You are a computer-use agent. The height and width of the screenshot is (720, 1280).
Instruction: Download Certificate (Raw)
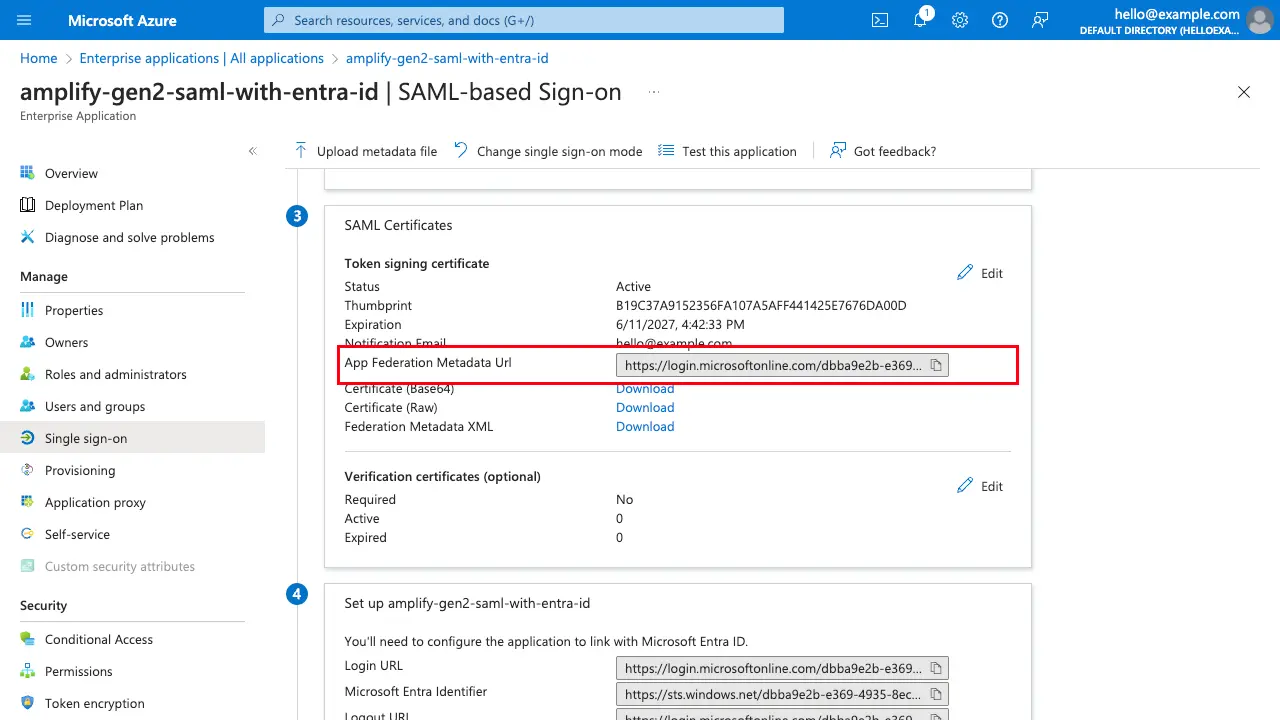(x=645, y=407)
